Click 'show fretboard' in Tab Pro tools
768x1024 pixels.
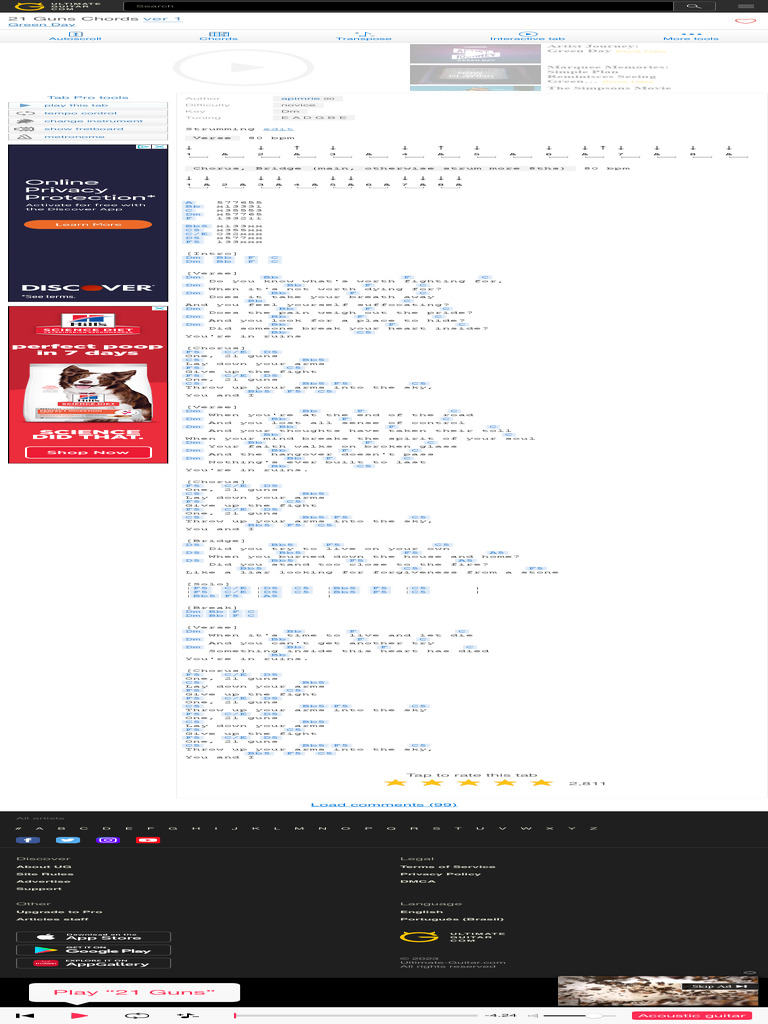coord(88,129)
